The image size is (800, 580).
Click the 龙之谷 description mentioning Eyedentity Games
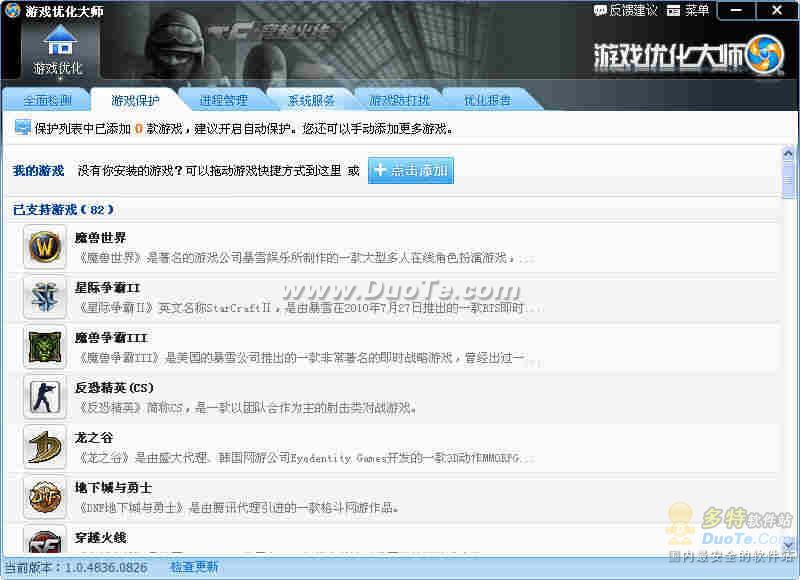click(305, 458)
